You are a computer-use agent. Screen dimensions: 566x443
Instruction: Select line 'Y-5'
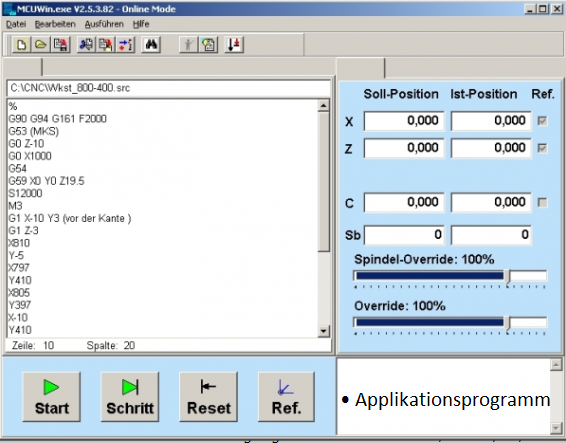tap(16, 256)
